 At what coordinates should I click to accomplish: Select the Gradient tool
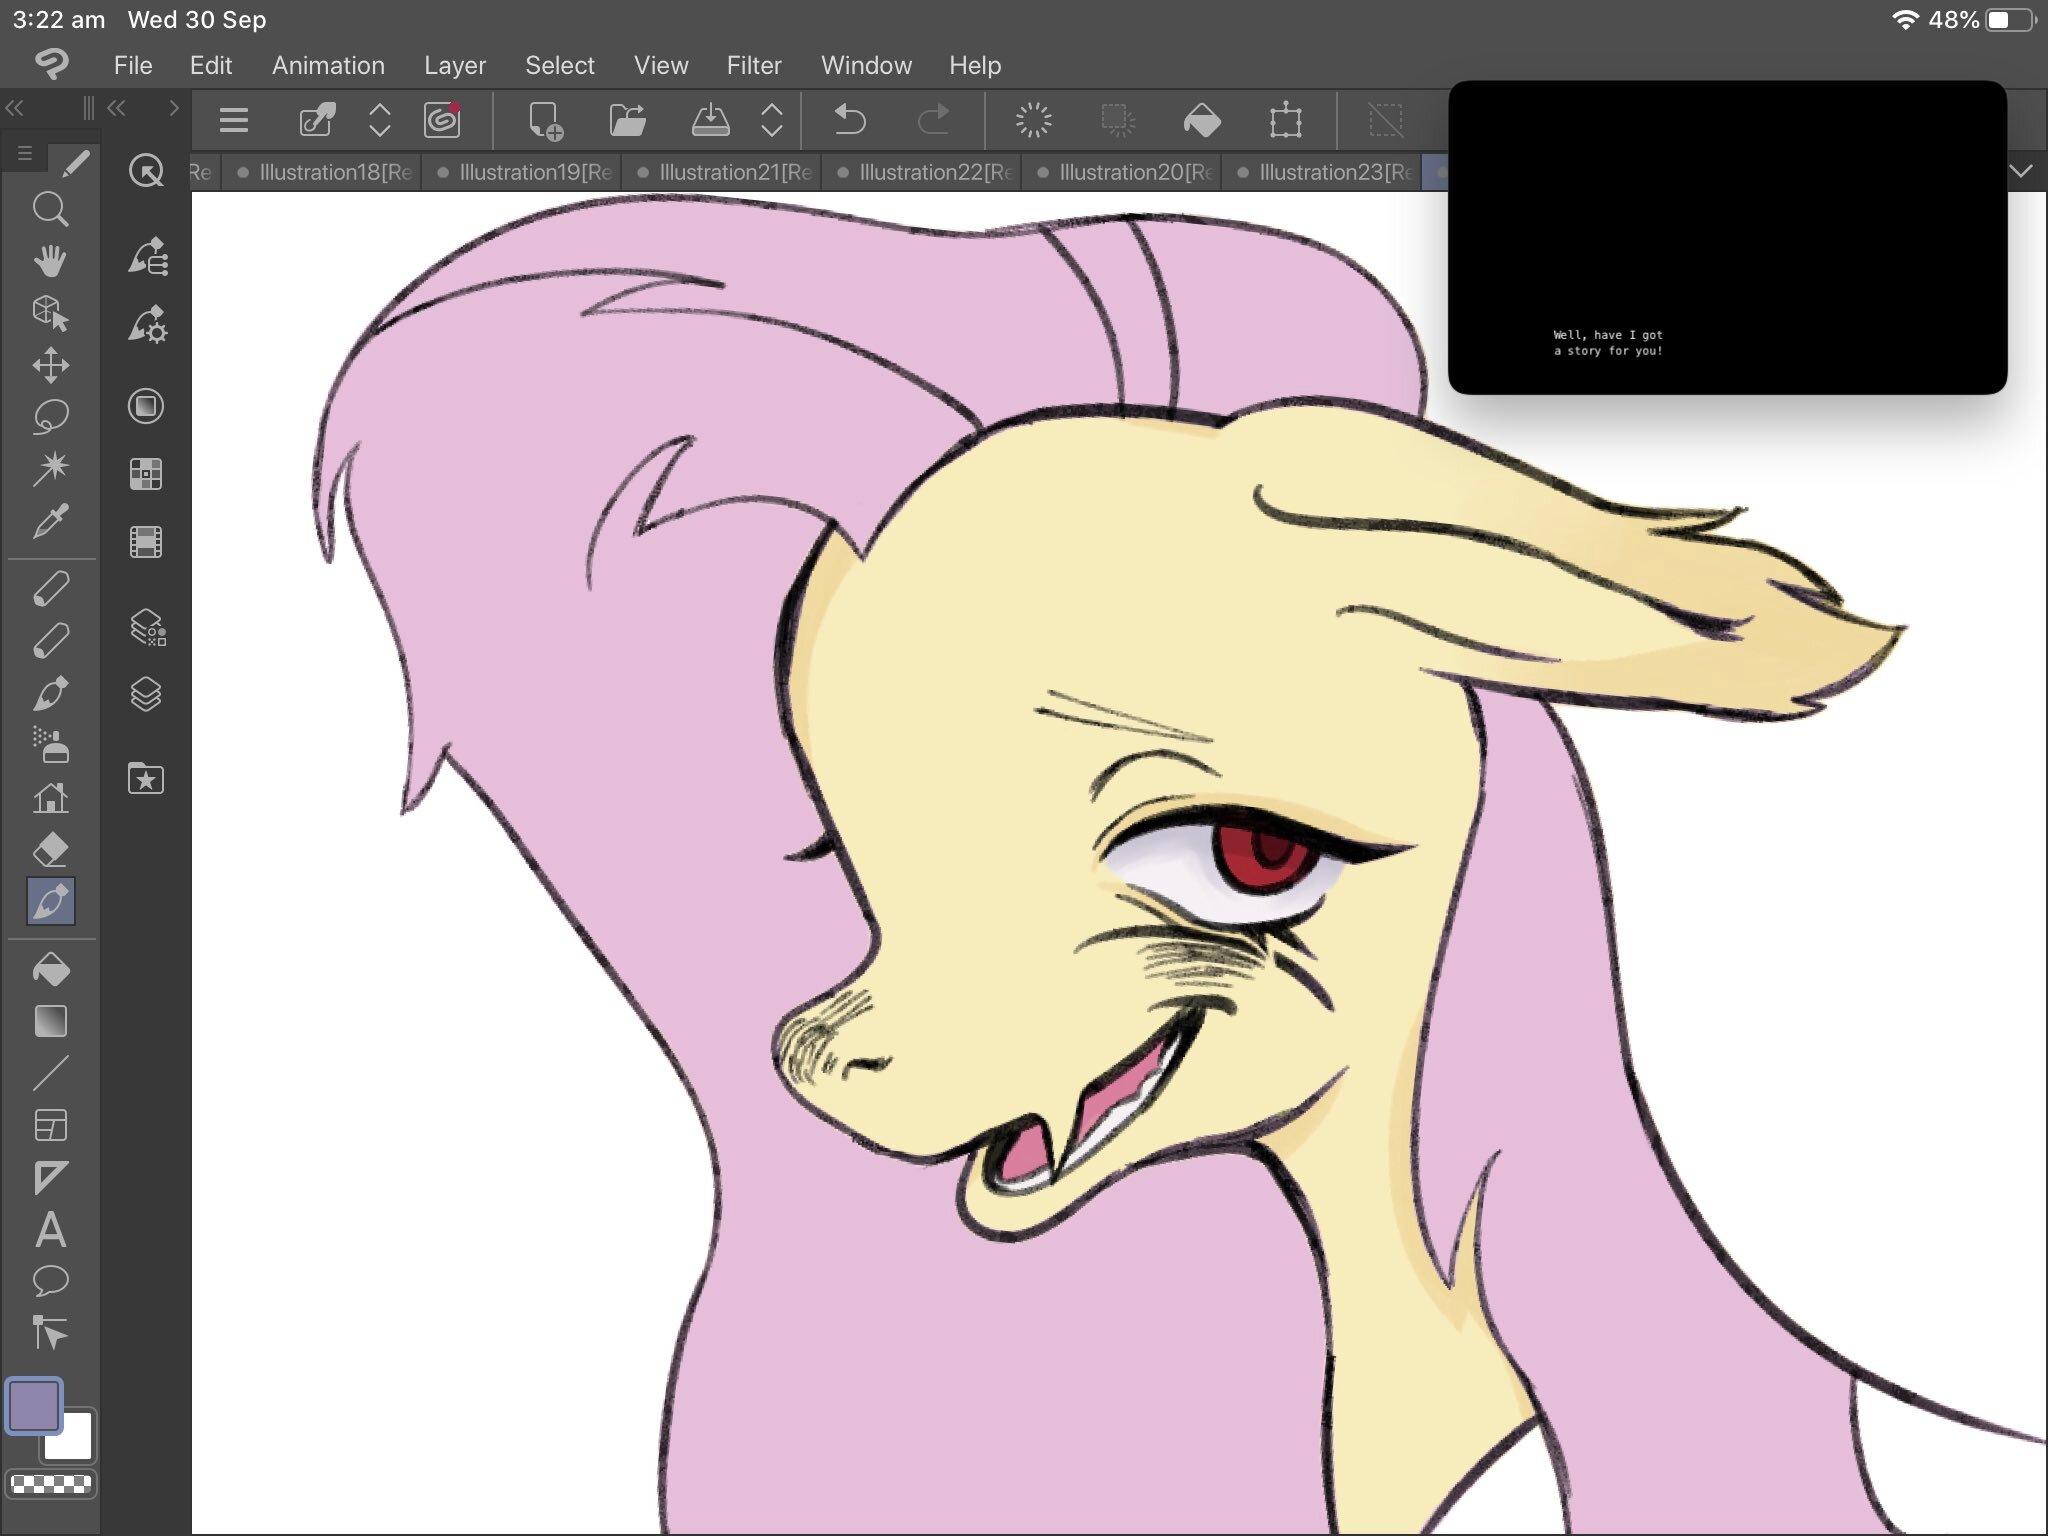[x=50, y=1021]
